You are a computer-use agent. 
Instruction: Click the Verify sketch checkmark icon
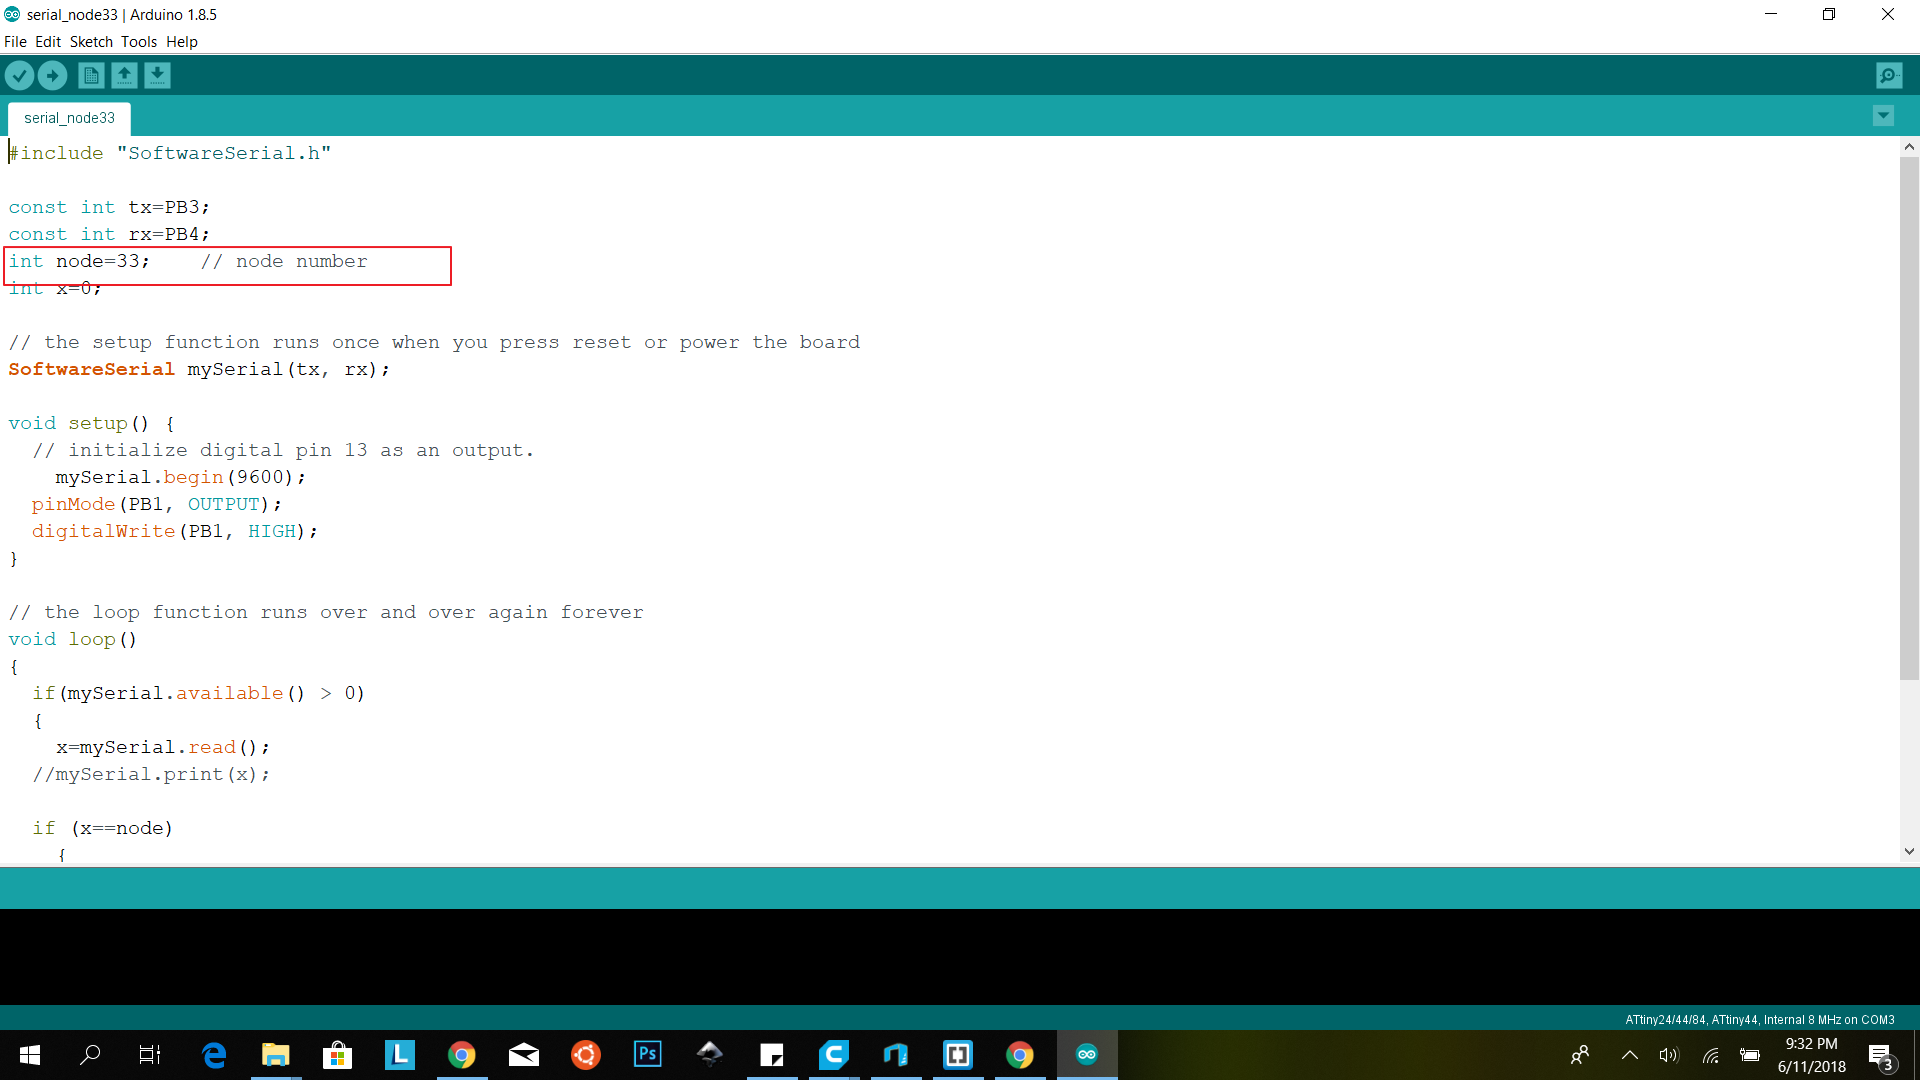[x=19, y=75]
